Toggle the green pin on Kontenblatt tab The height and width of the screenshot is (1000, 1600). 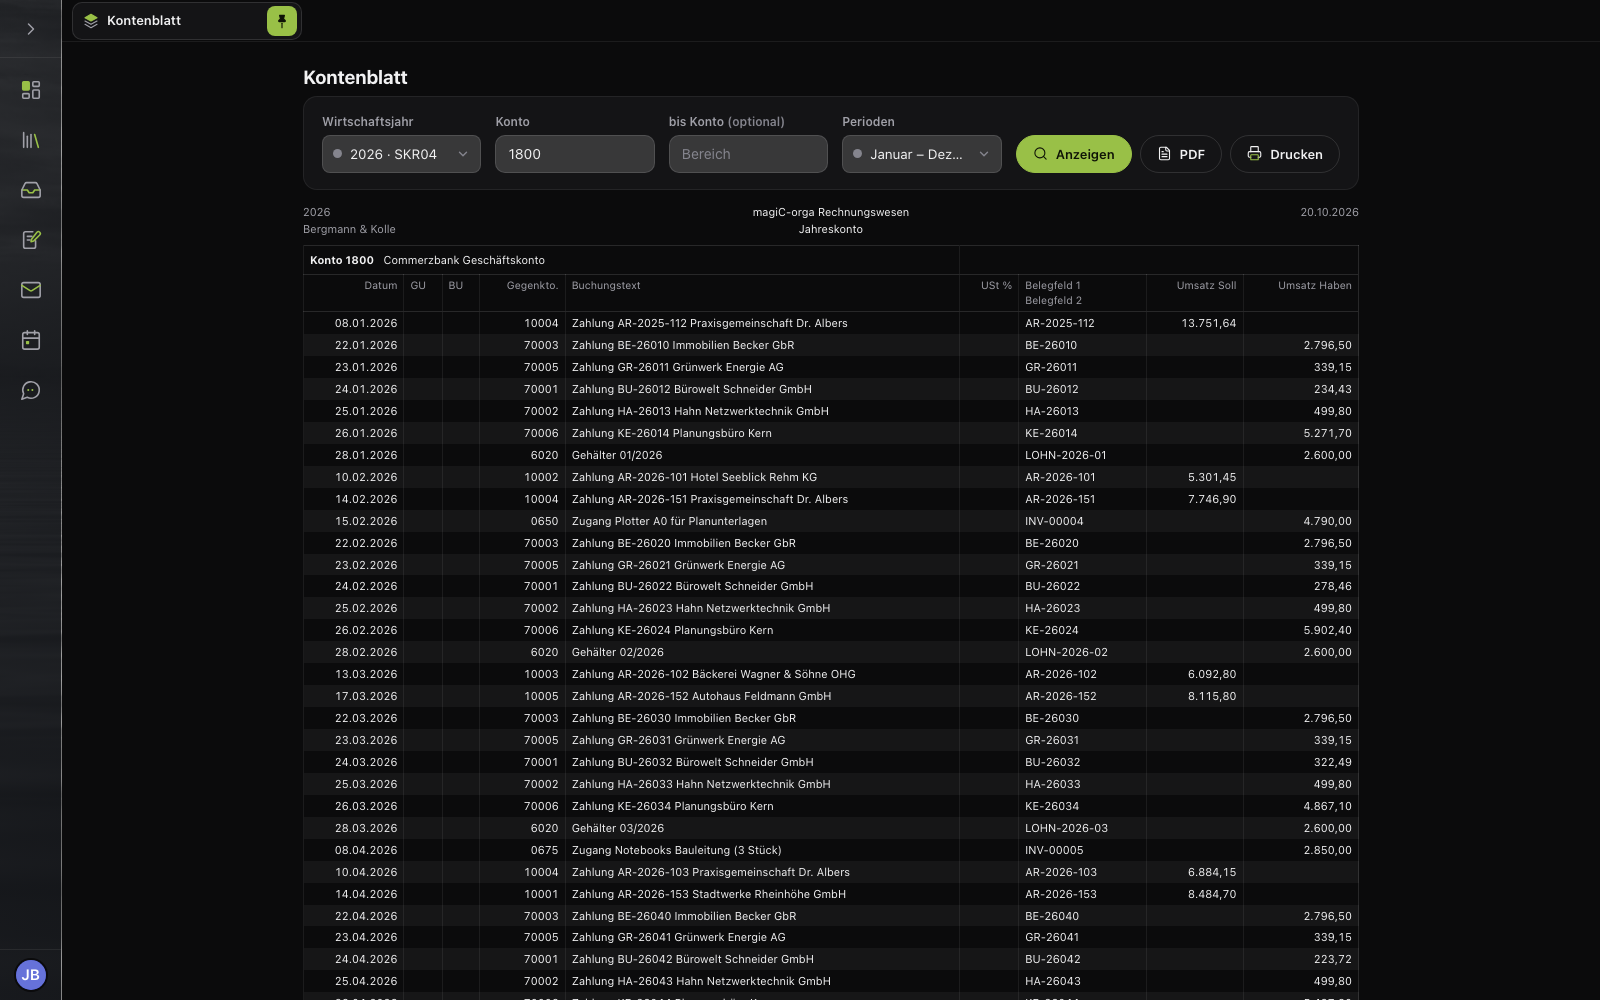click(x=282, y=21)
